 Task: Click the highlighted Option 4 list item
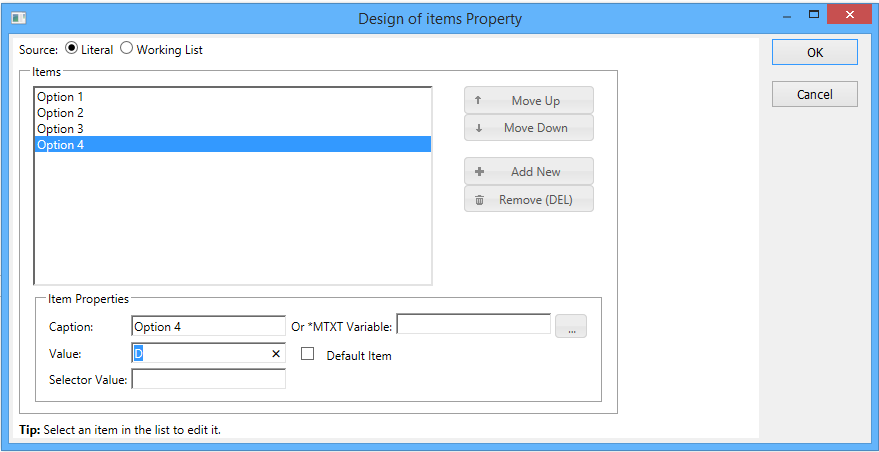pyautogui.click(x=60, y=145)
